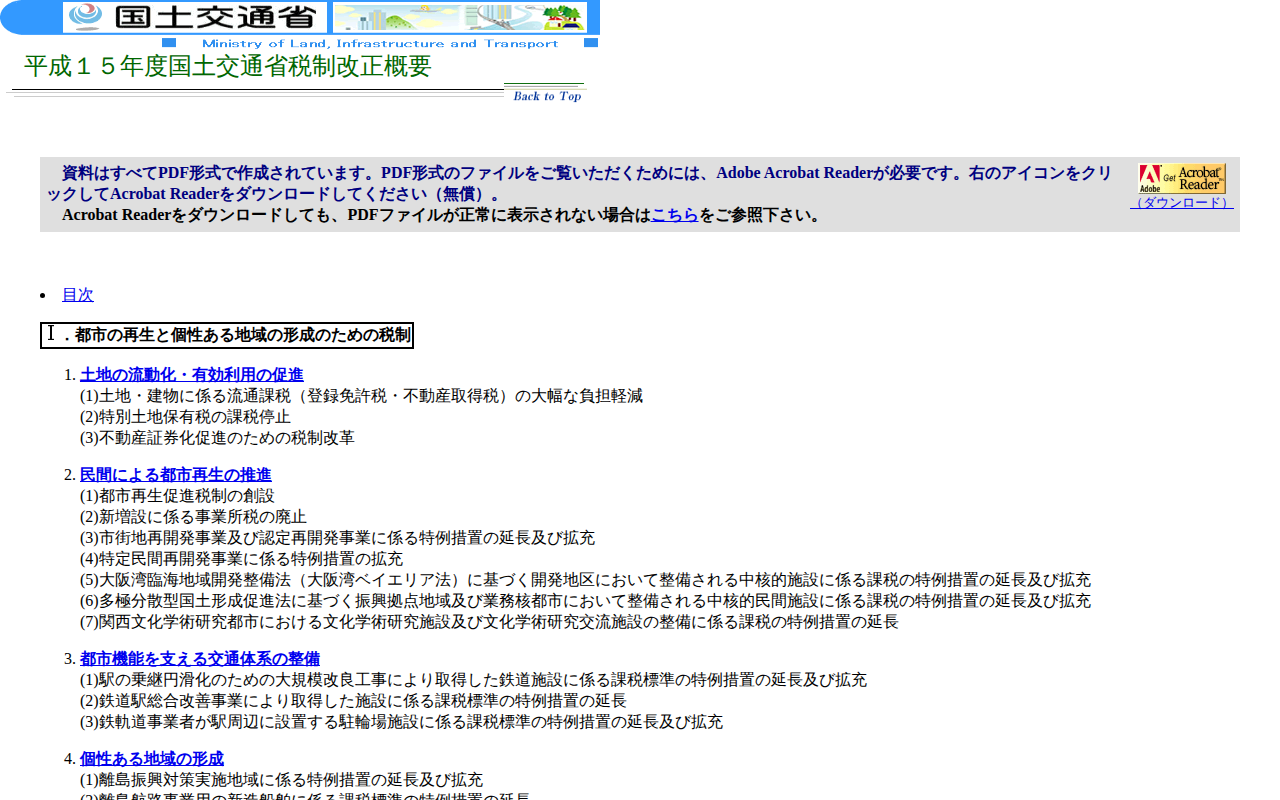Click the （ダウンロード） link below the Acrobat badge

[1182, 202]
